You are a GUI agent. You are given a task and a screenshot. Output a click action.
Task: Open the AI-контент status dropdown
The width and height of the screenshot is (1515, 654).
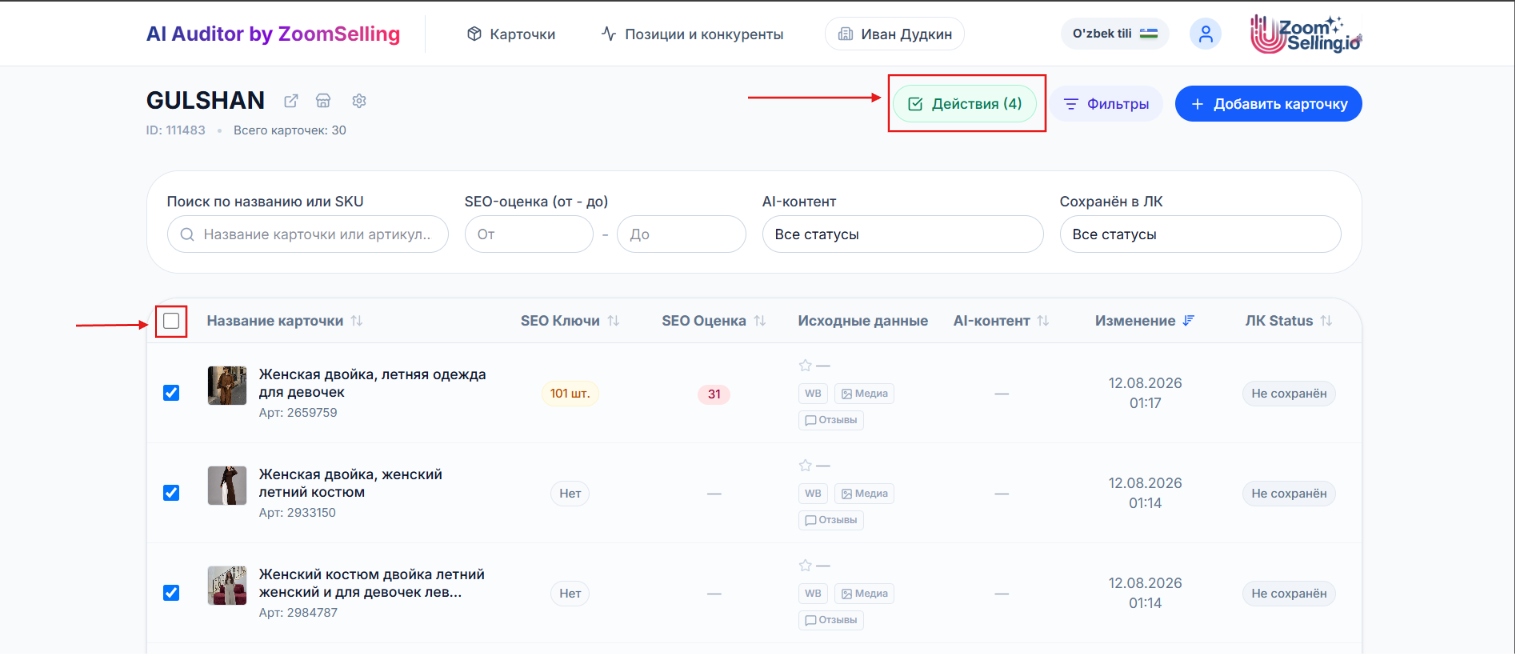tap(903, 234)
